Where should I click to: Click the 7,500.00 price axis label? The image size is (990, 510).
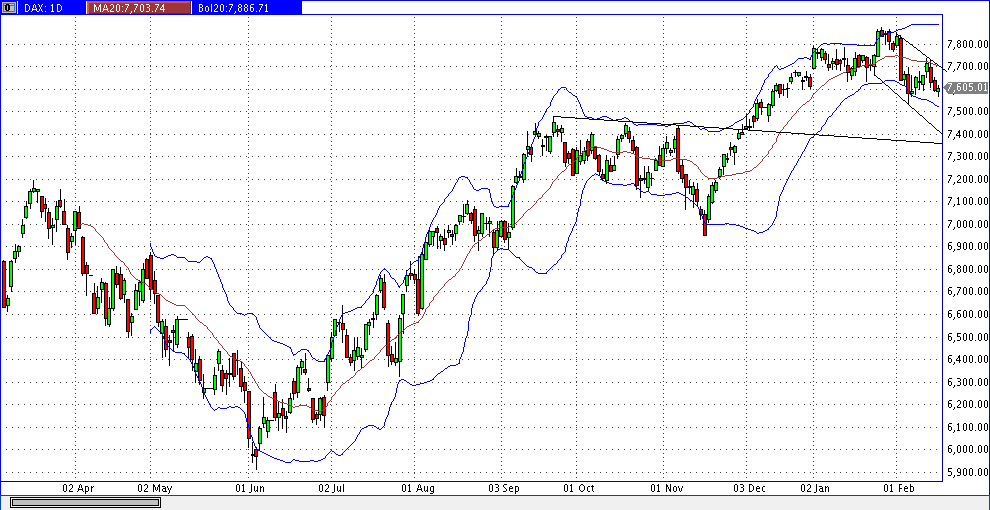pyautogui.click(x=967, y=112)
